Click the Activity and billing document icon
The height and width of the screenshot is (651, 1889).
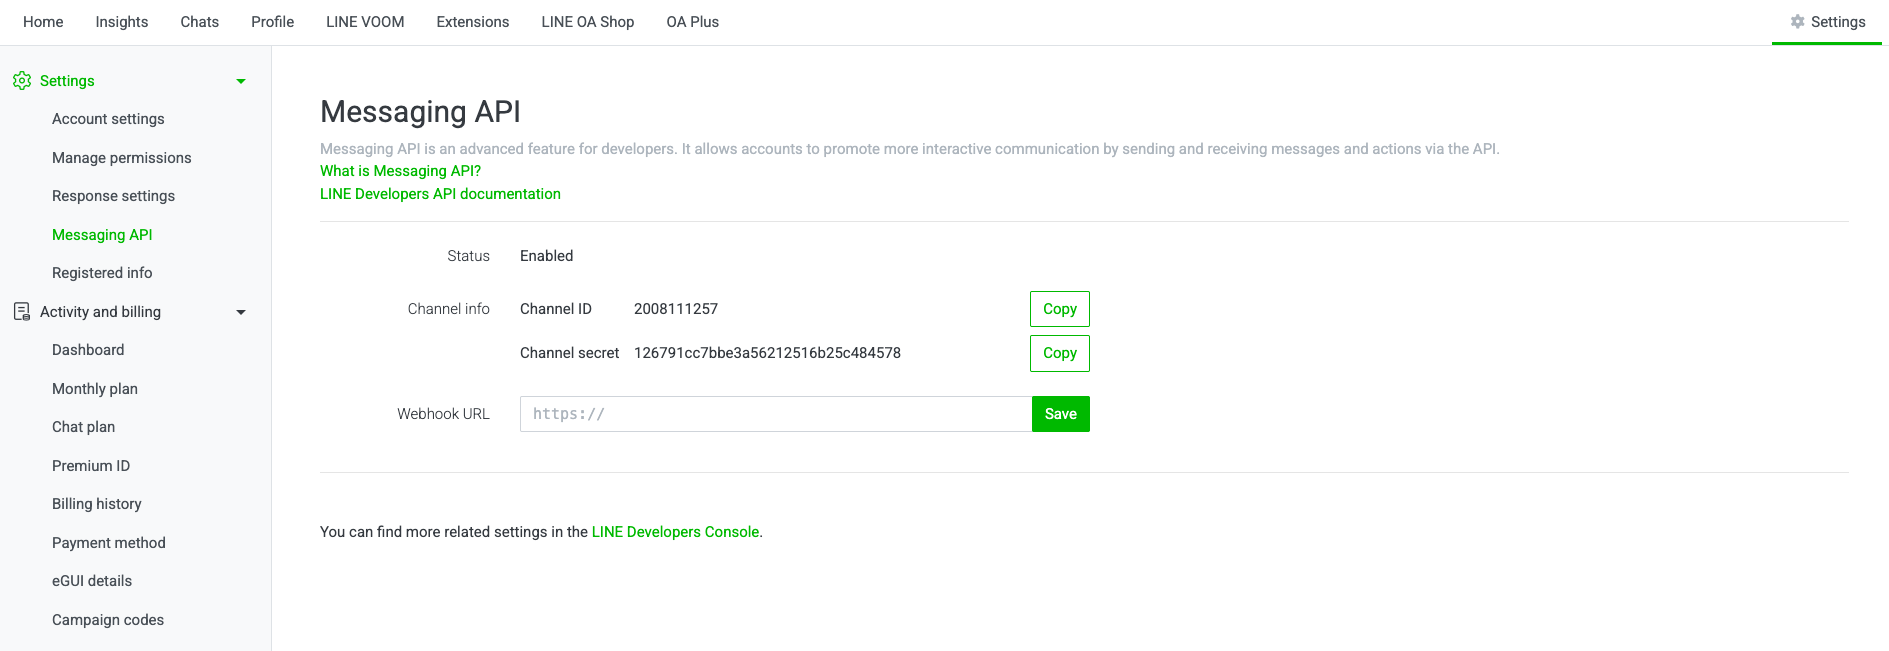(22, 312)
